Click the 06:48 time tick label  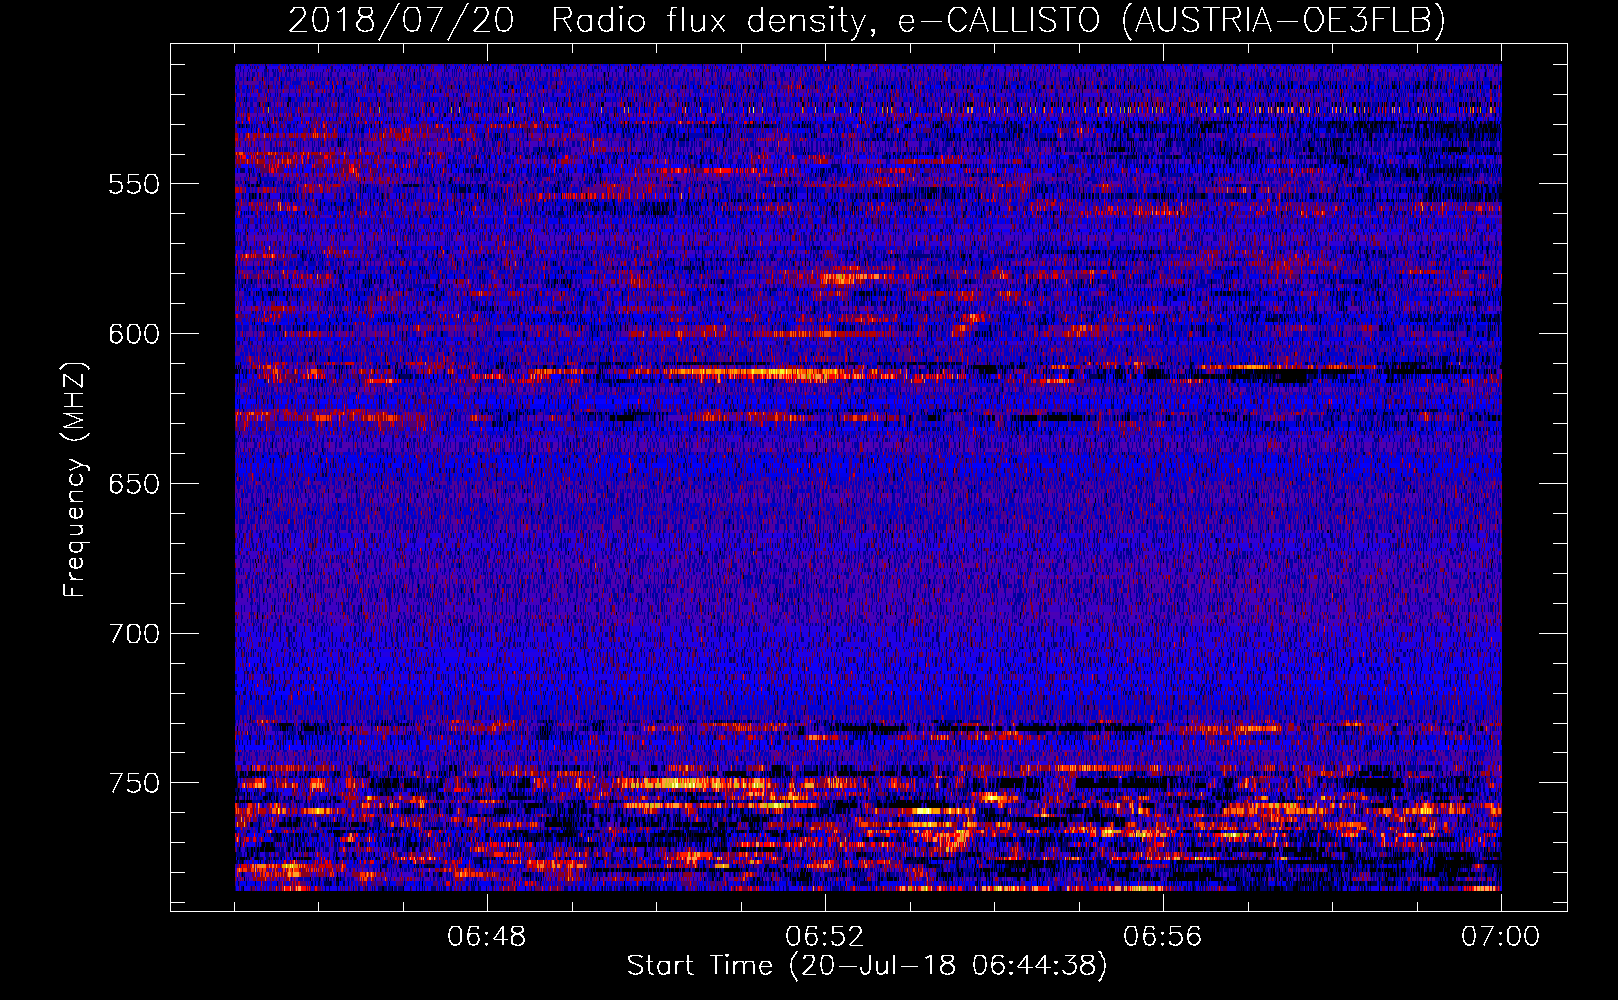[487, 937]
